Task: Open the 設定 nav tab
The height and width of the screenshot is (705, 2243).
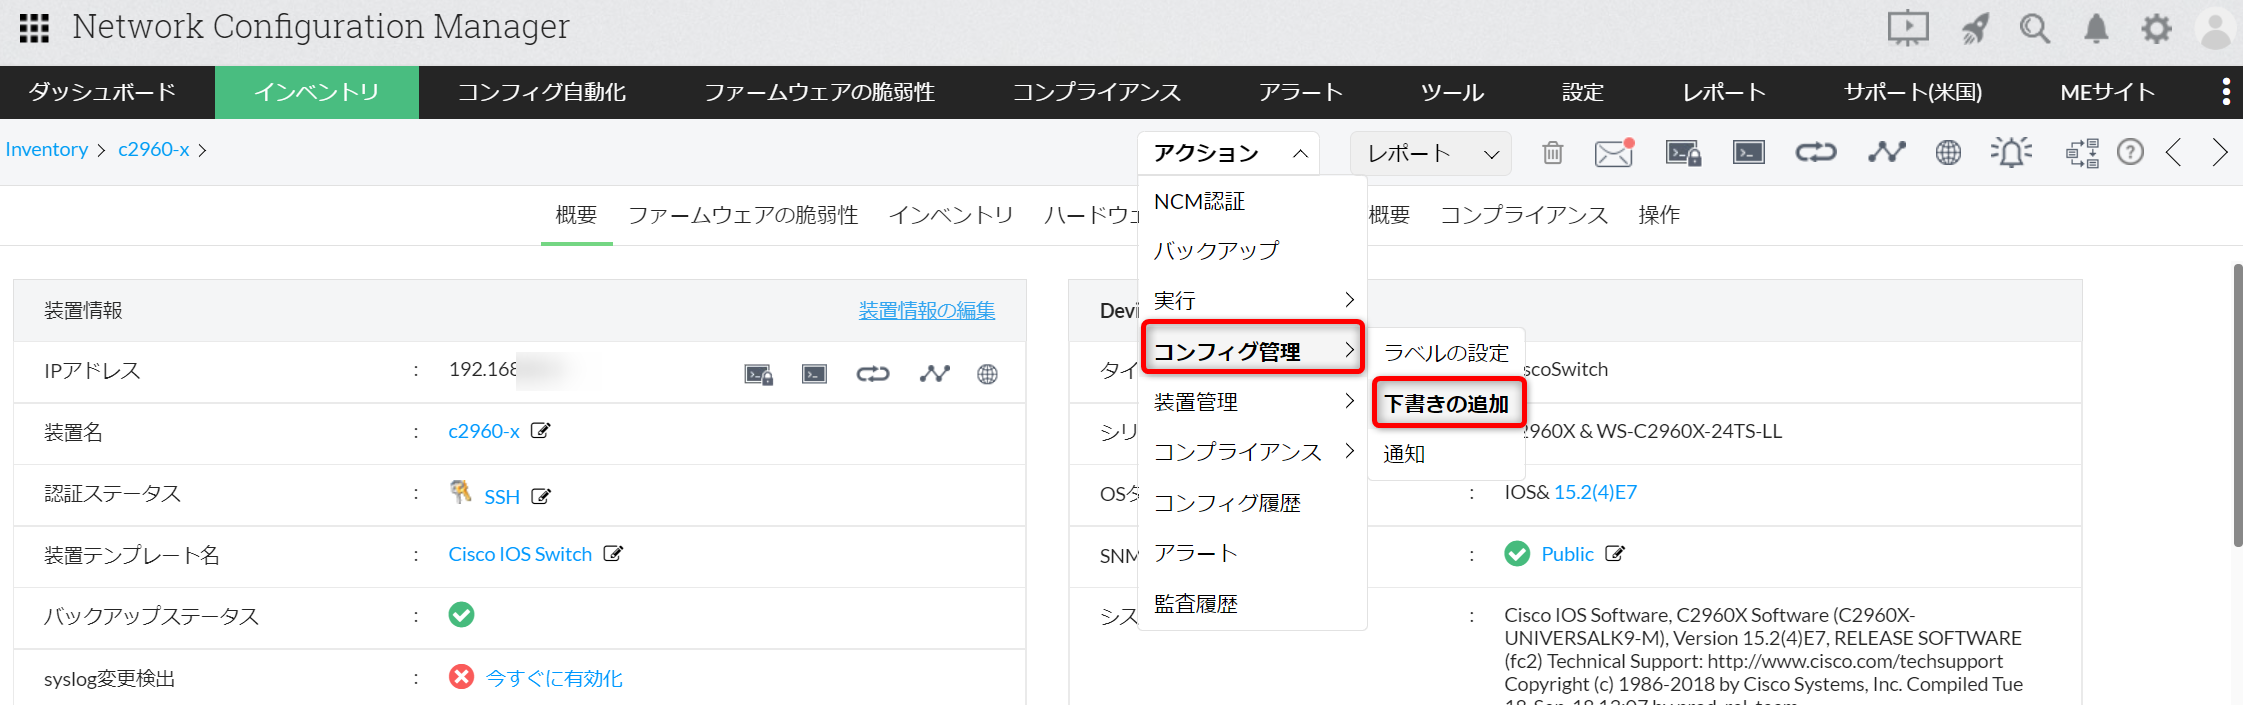Action: [x=1583, y=92]
